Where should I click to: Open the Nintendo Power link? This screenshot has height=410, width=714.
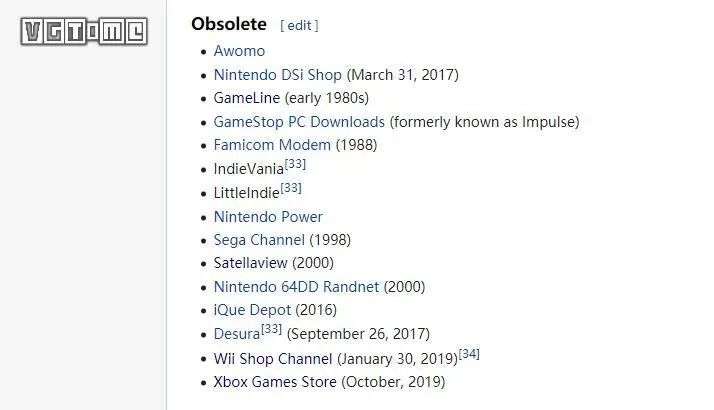pyautogui.click(x=268, y=216)
